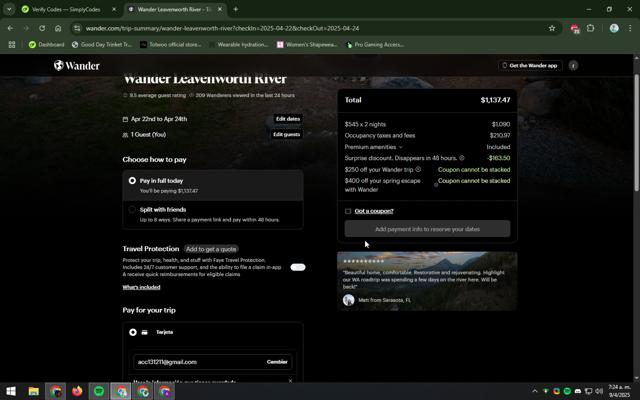This screenshot has width=640, height=400.
Task: Click the Edit dates button
Action: [x=288, y=119]
